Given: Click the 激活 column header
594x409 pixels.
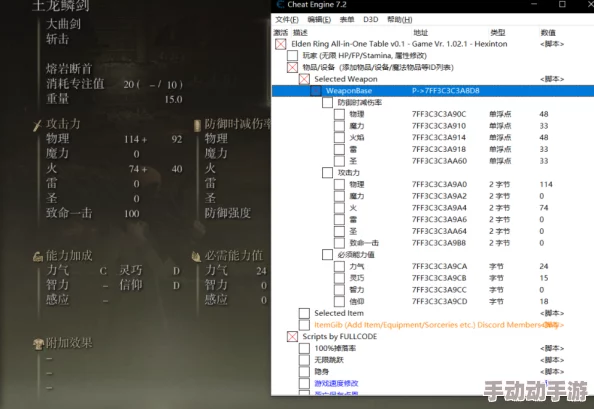Looking at the screenshot, I should point(281,33).
